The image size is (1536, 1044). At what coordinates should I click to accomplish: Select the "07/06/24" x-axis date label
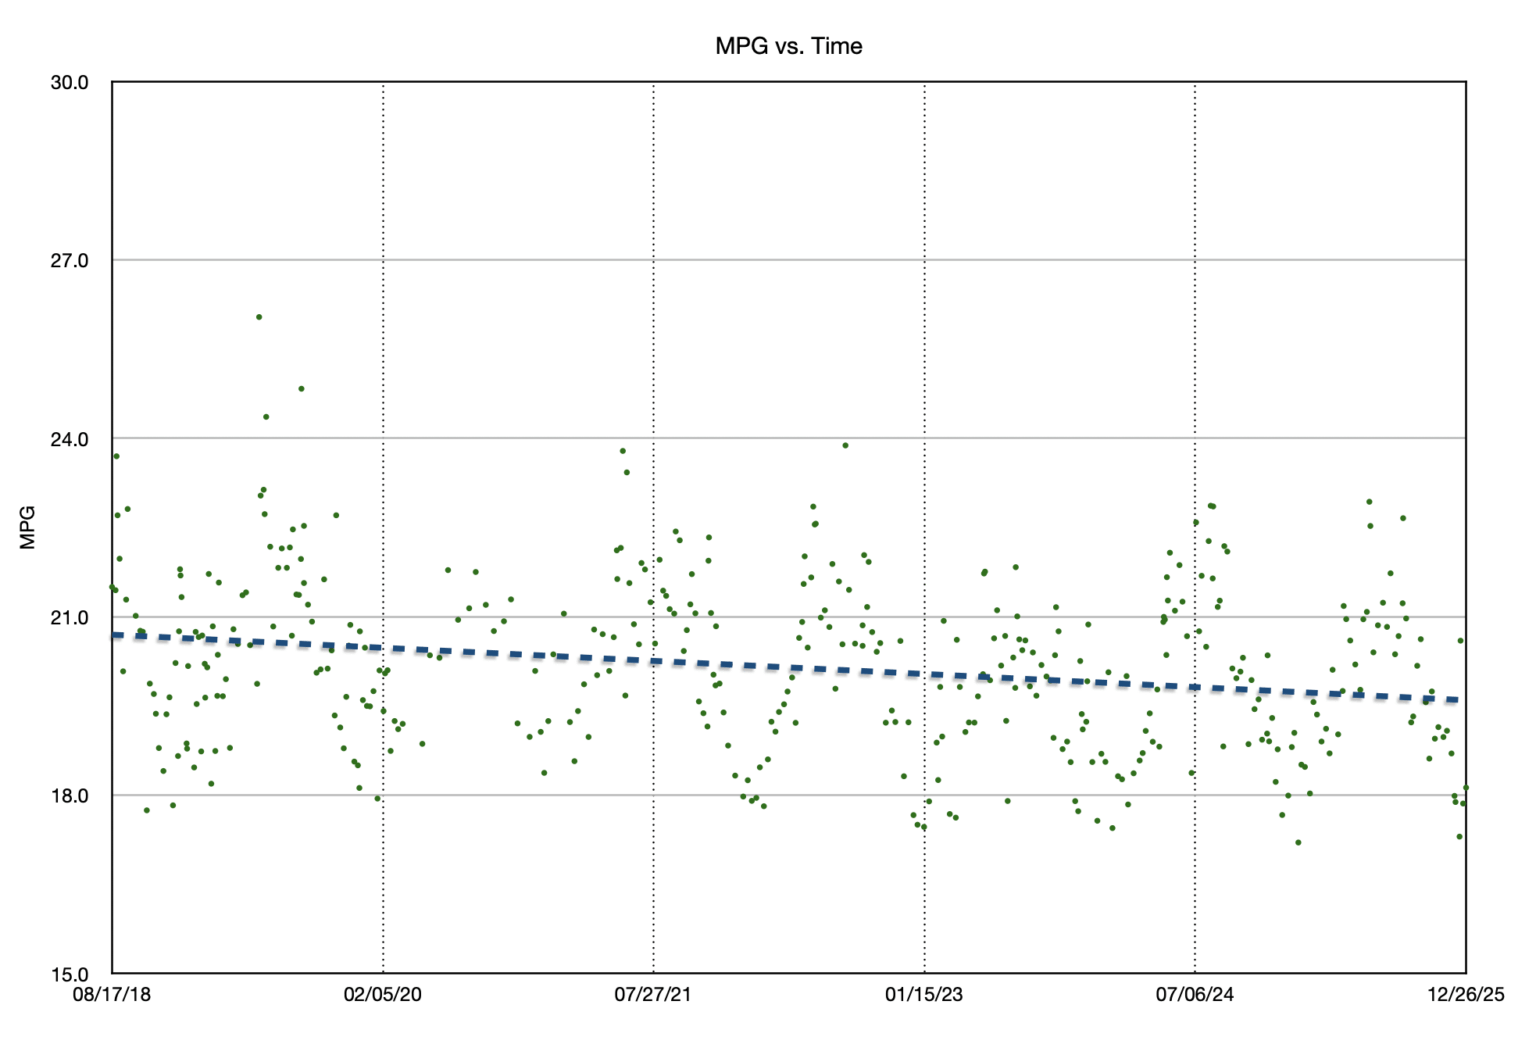1196,995
